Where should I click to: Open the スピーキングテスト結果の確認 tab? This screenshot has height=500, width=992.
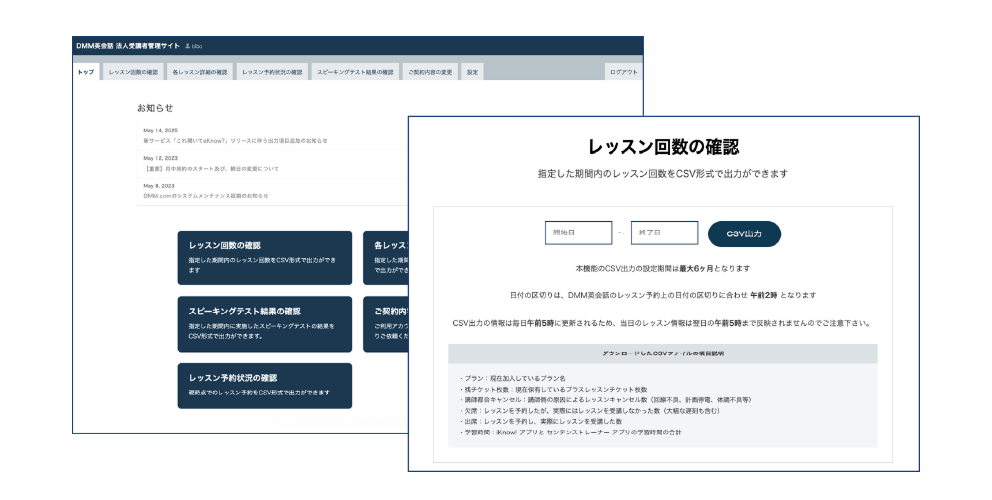click(x=354, y=72)
